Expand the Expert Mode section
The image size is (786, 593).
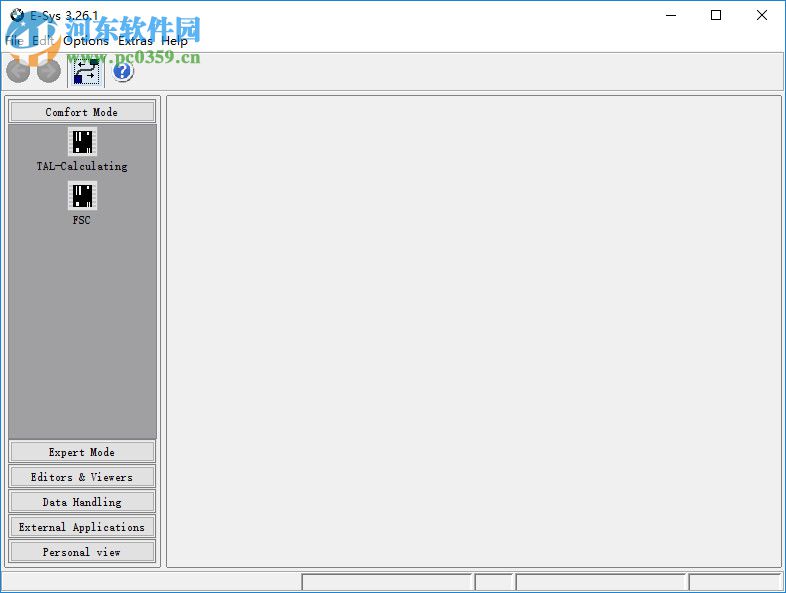82,452
